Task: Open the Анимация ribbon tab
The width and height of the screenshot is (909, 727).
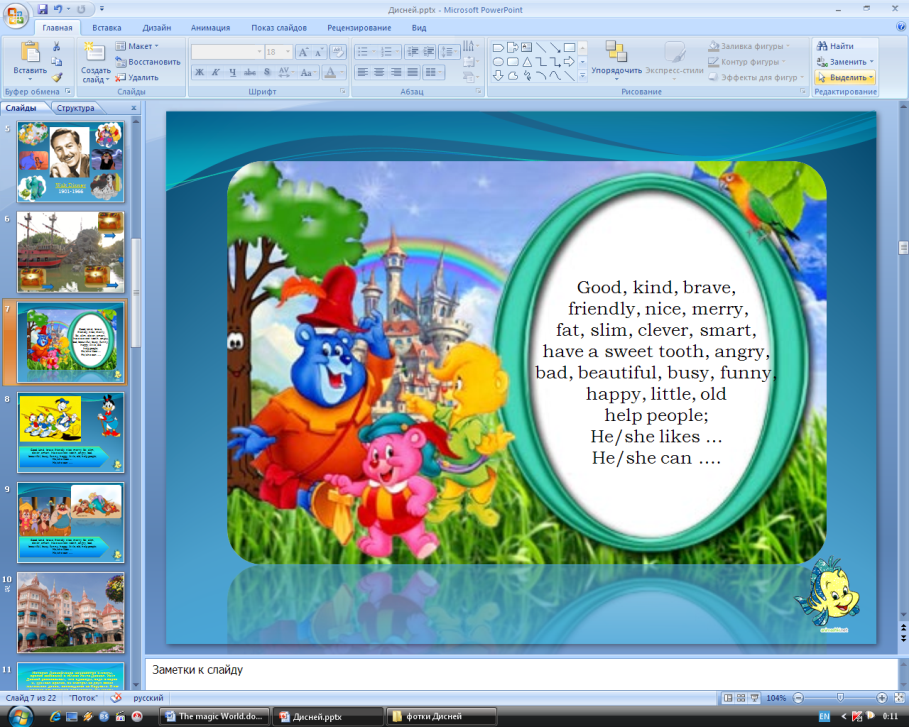Action: [x=210, y=28]
